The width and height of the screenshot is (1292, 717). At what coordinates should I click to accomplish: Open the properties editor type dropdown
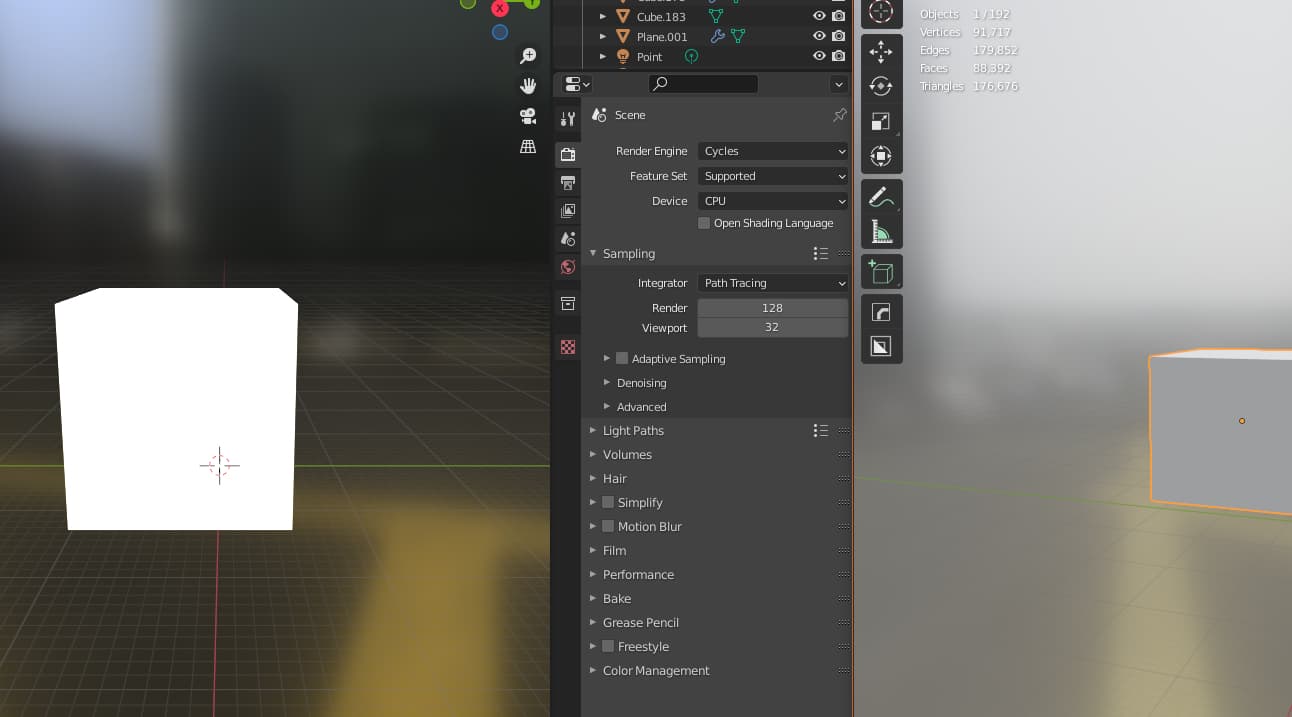pos(577,84)
